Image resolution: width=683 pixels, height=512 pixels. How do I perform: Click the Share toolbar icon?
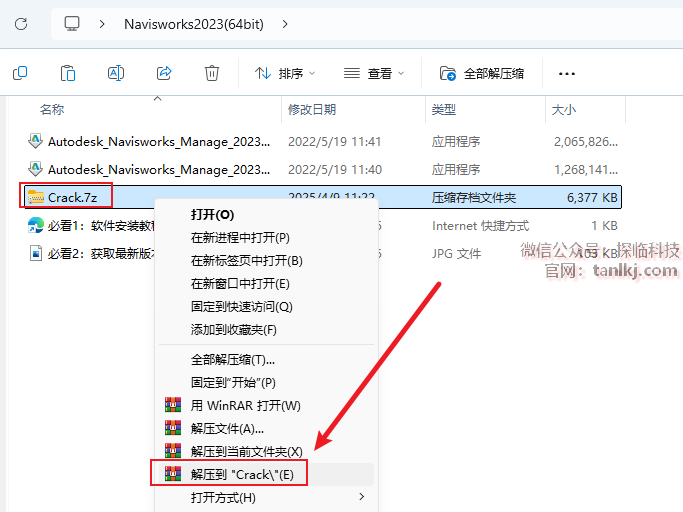pos(164,73)
